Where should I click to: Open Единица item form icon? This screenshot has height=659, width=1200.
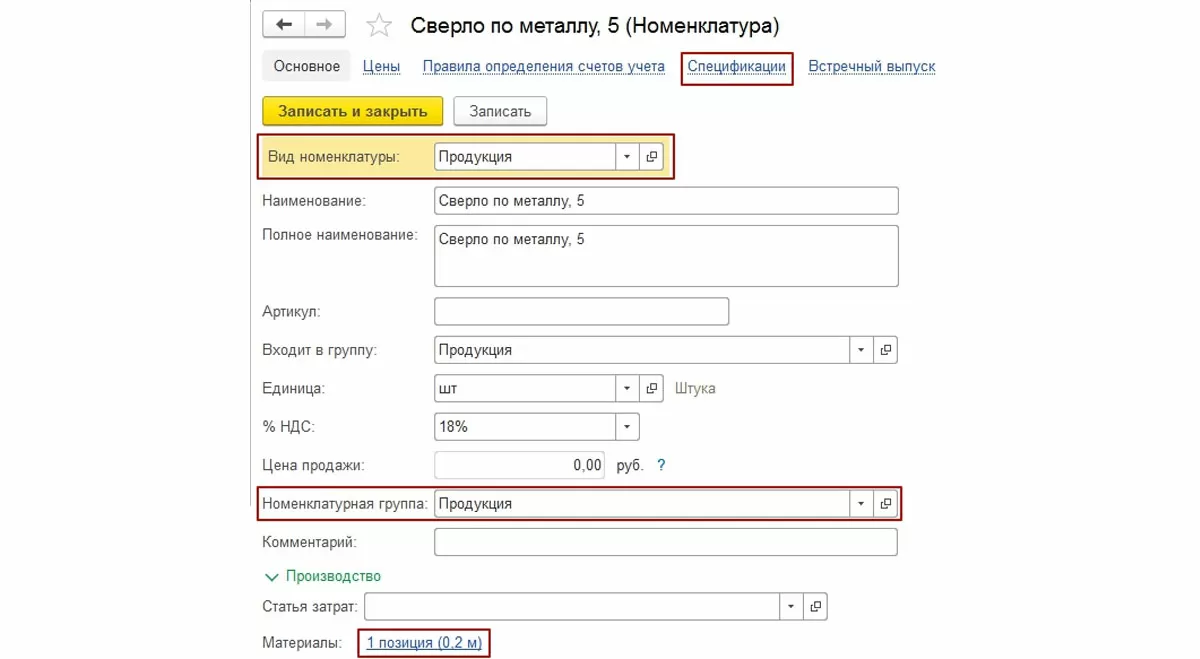[x=652, y=388]
